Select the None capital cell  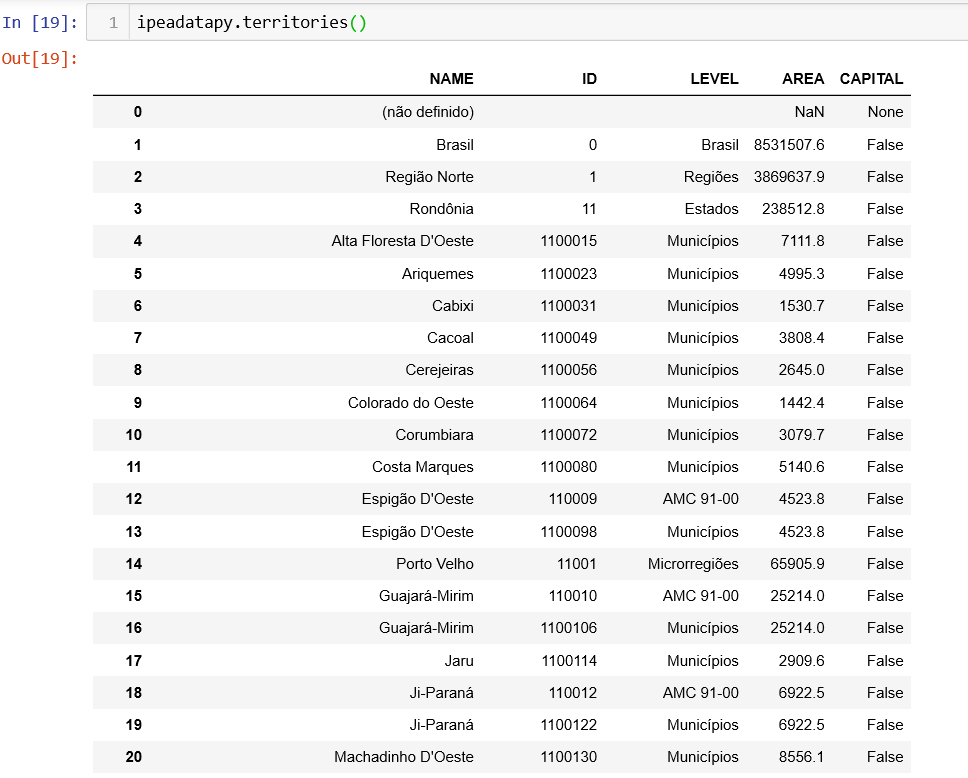coord(885,112)
